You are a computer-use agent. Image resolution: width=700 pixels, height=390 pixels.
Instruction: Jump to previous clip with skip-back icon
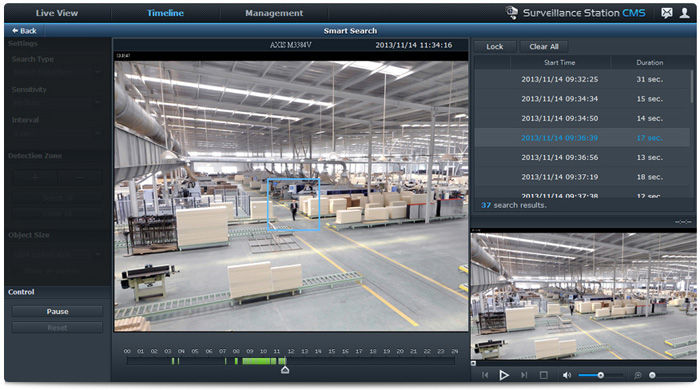[485, 375]
